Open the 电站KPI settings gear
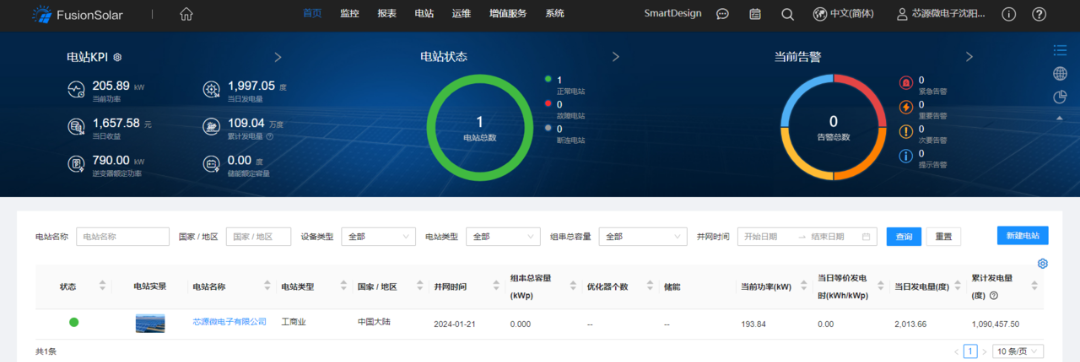This screenshot has width=1080, height=362. click(x=118, y=57)
